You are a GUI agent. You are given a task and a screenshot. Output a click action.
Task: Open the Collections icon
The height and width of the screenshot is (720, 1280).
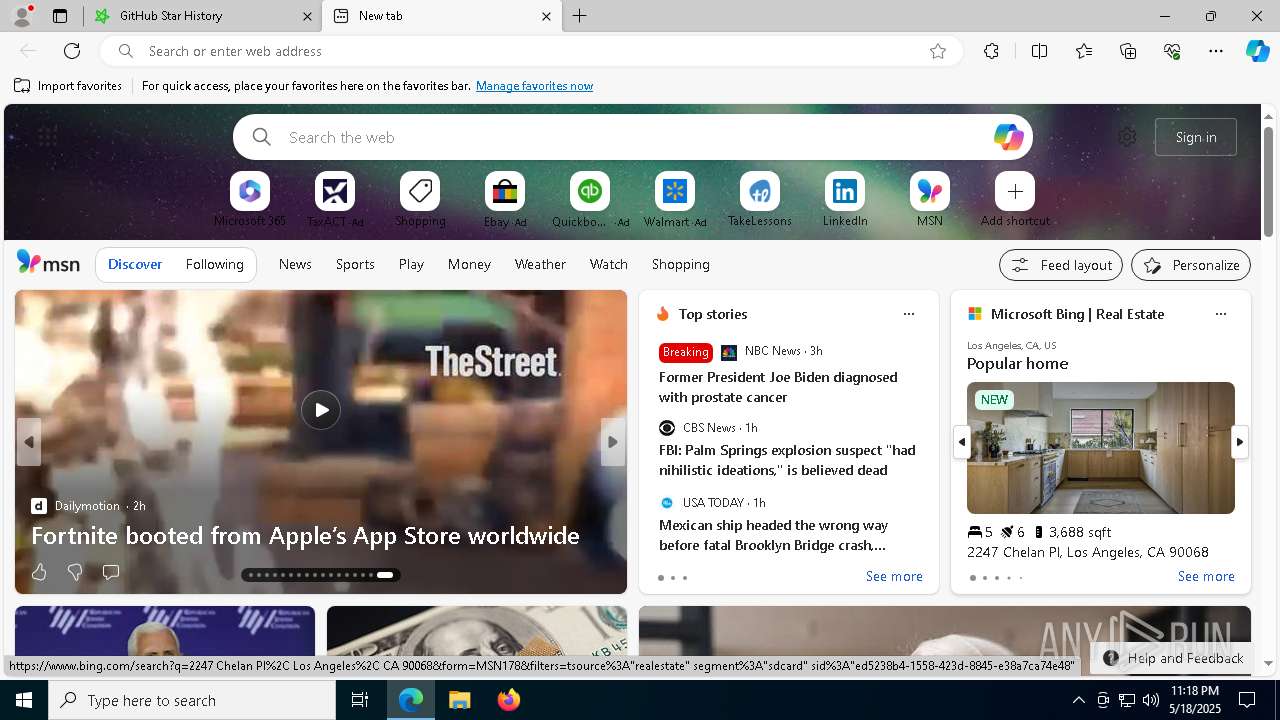[1128, 51]
